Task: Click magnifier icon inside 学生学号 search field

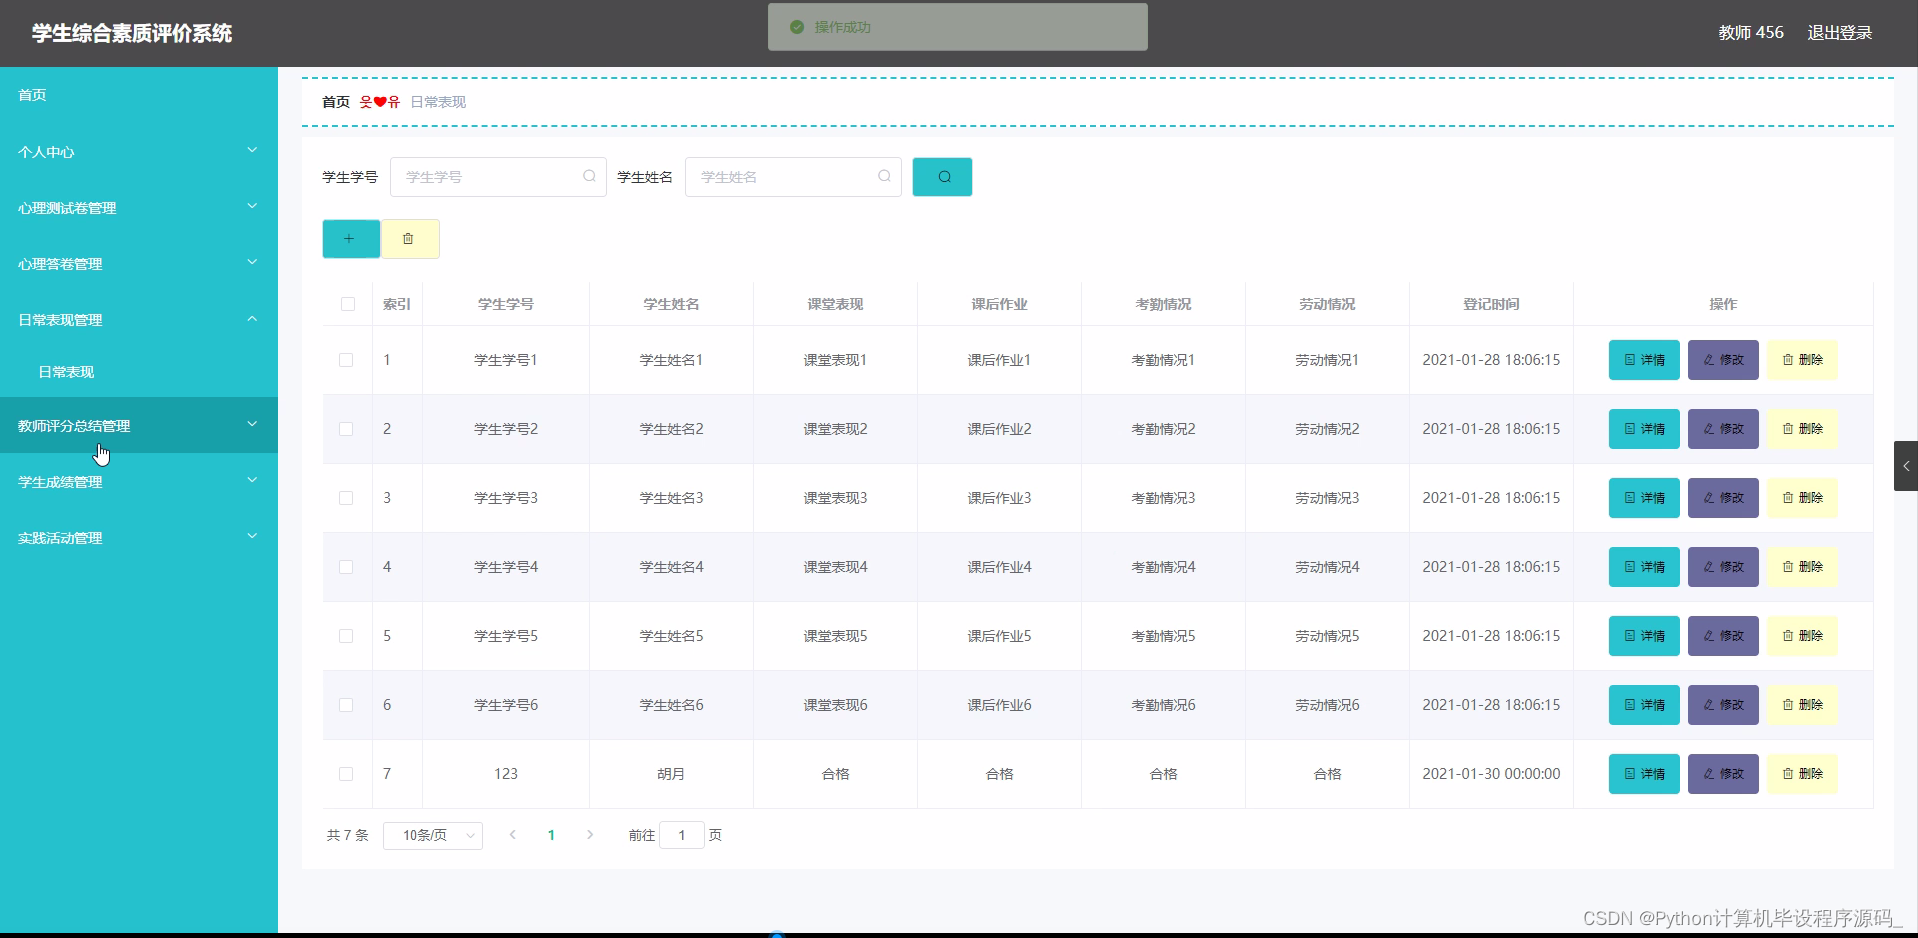Action: (x=589, y=176)
